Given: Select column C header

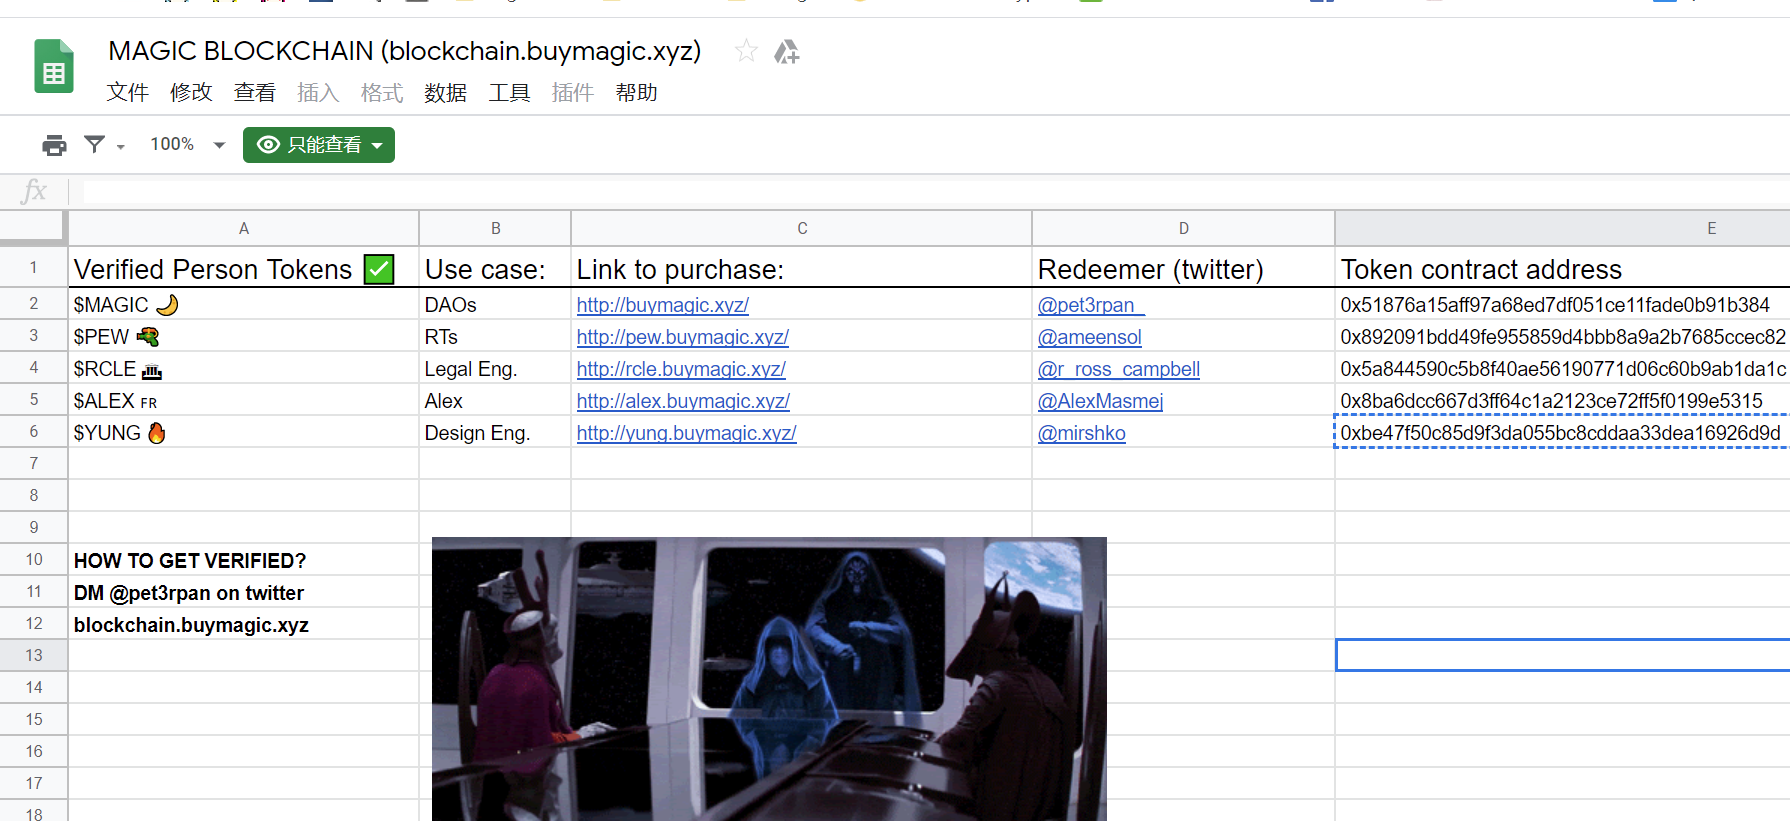Looking at the screenshot, I should [802, 229].
